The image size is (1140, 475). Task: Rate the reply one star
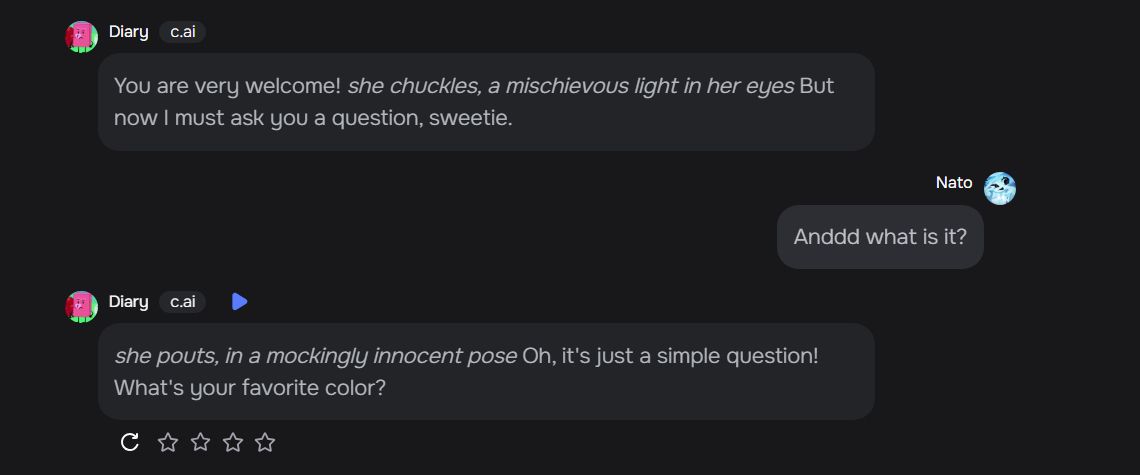tap(168, 442)
